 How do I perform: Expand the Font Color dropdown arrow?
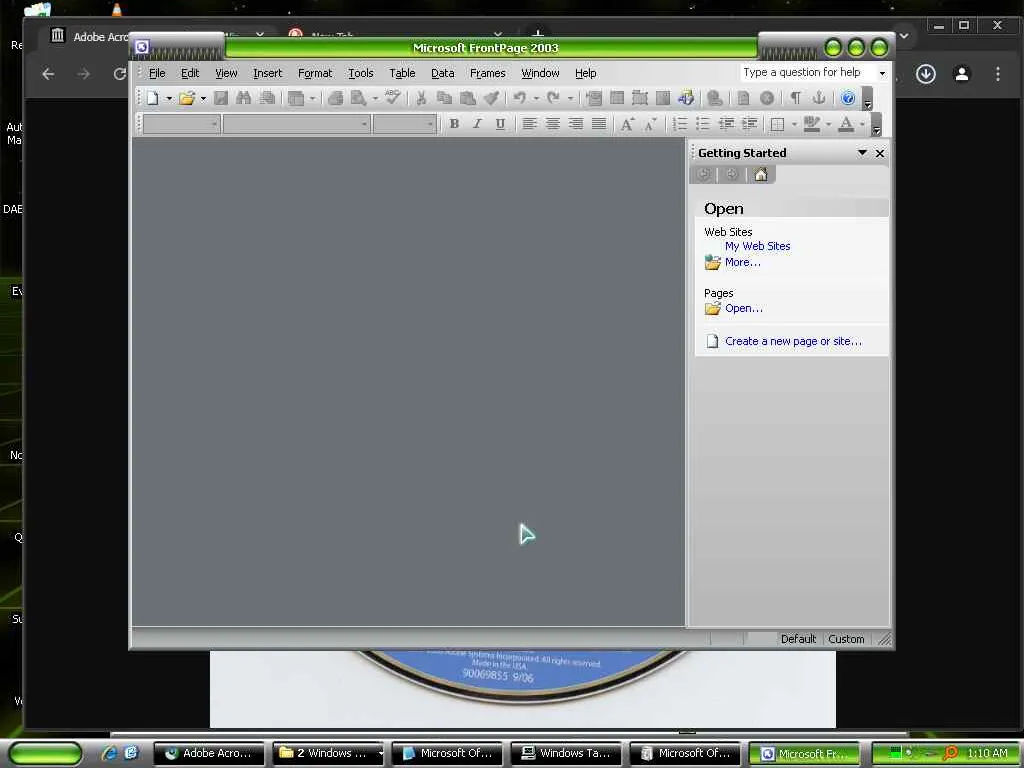pos(862,124)
